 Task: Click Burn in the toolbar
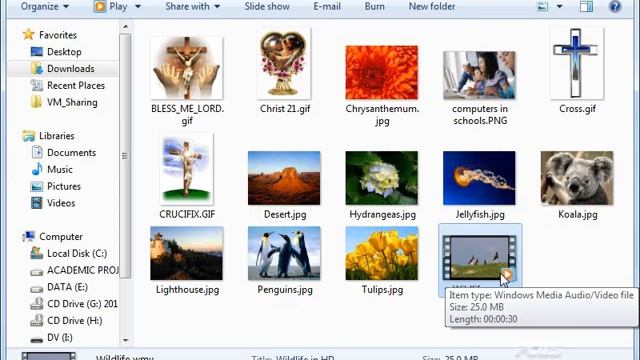coord(374,7)
